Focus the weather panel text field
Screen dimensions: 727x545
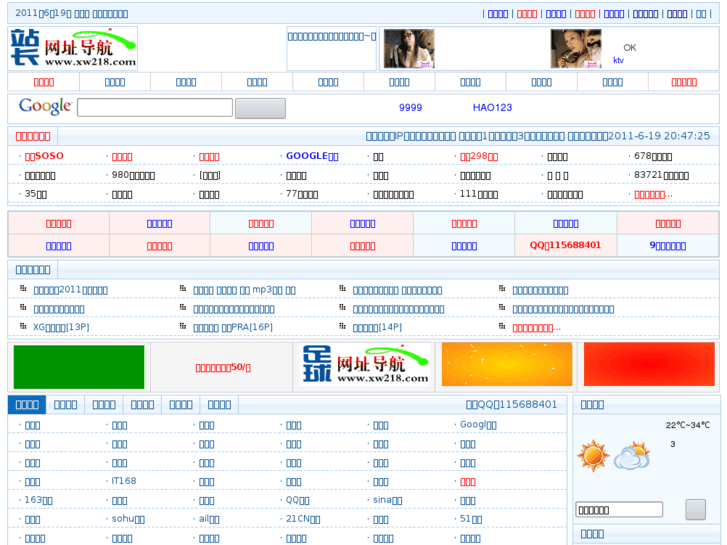(619, 510)
